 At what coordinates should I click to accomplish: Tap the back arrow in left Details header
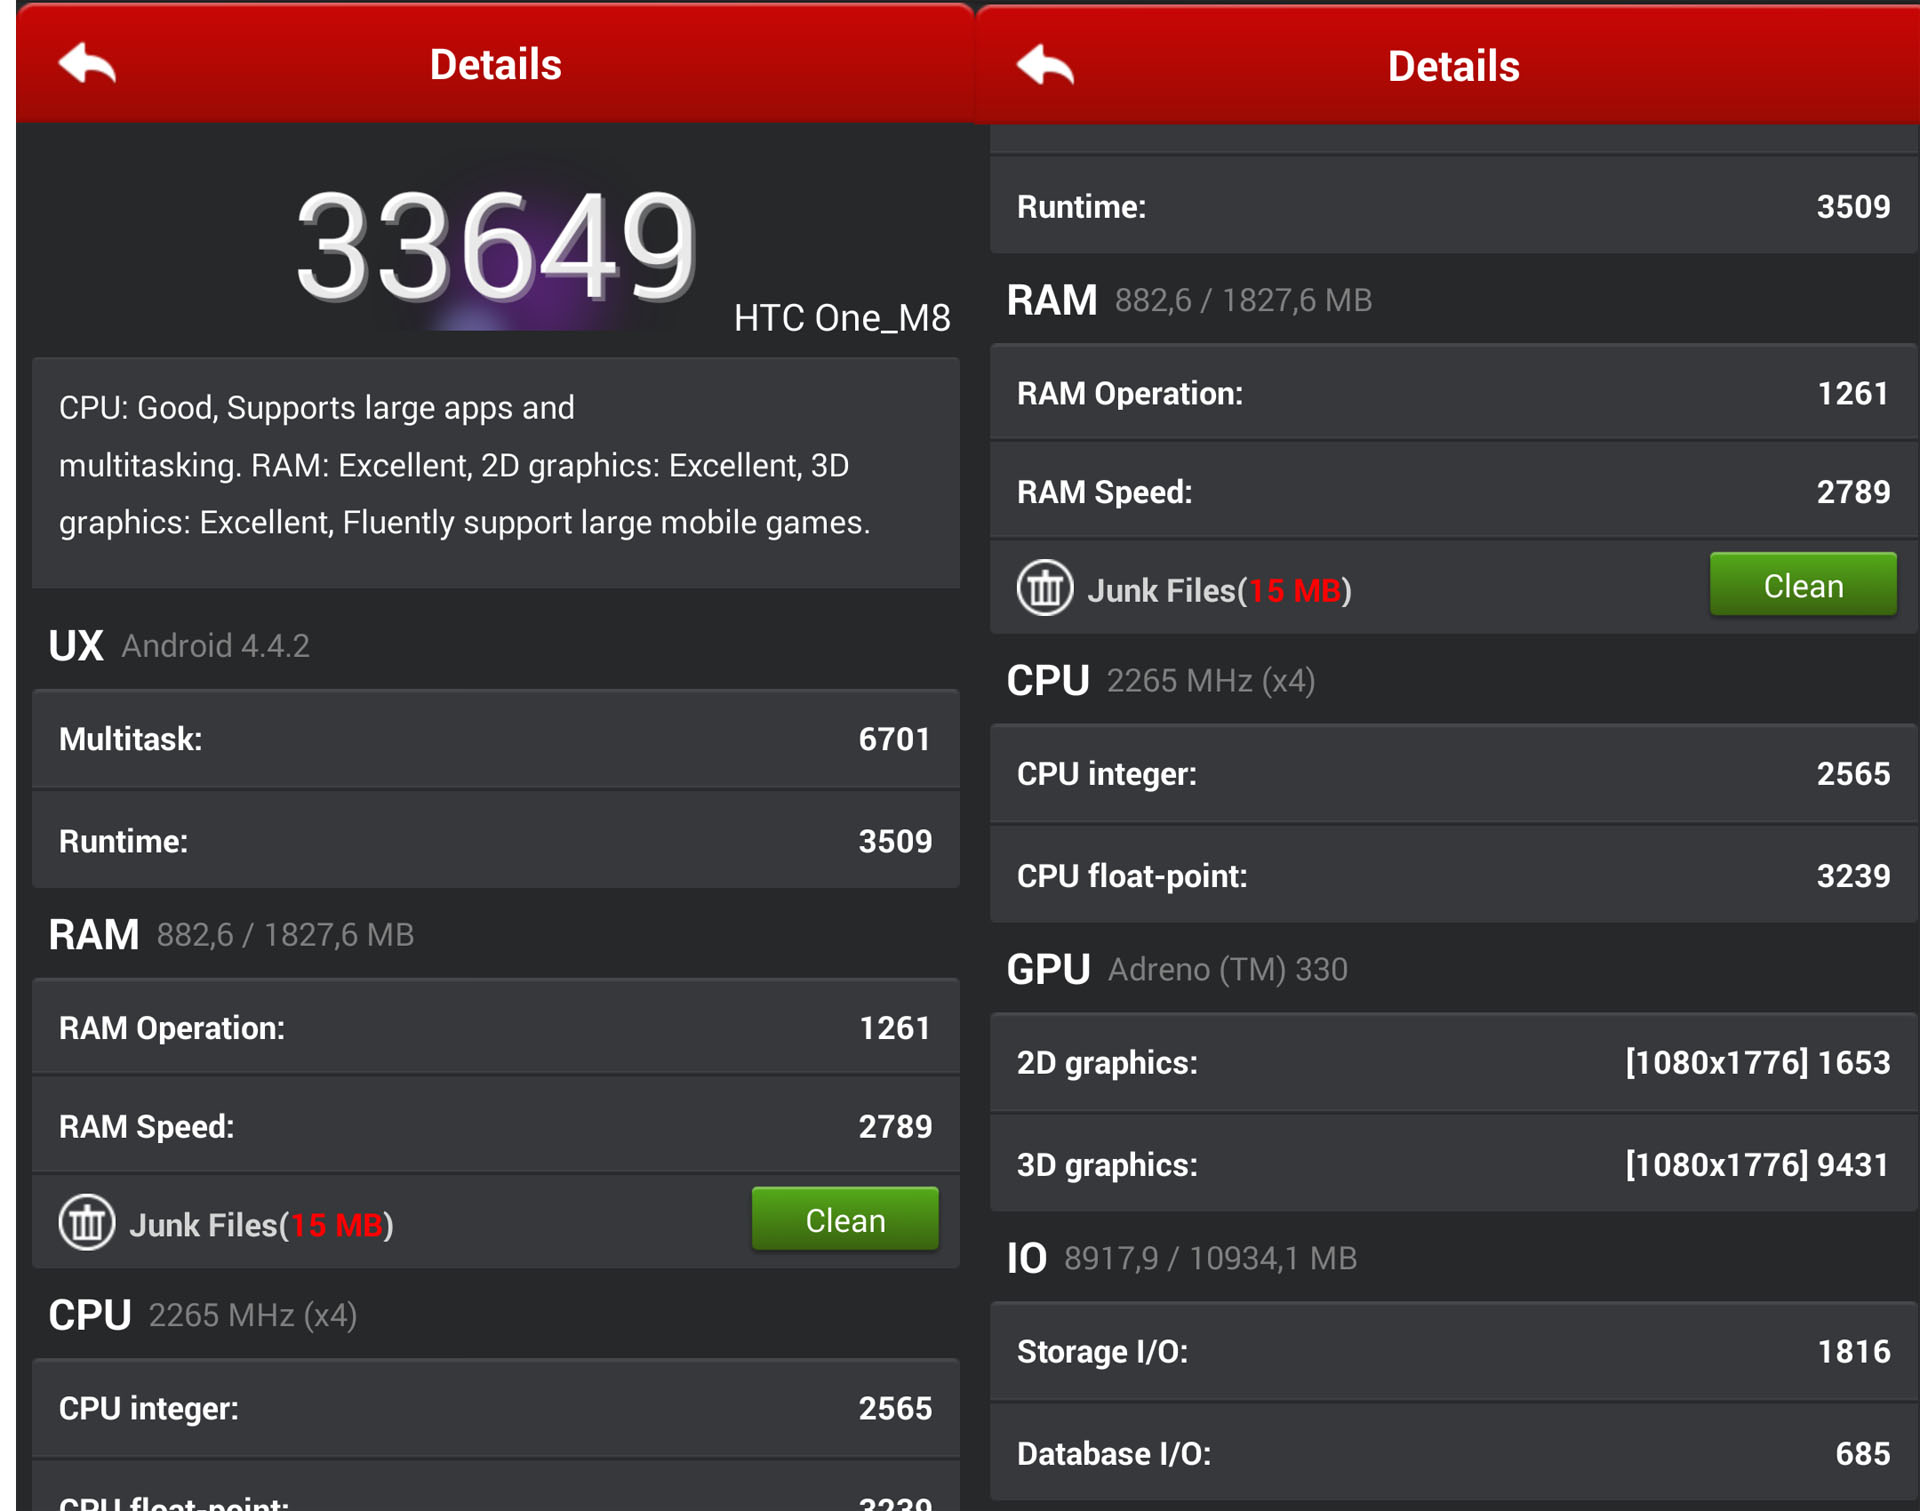pyautogui.click(x=87, y=65)
